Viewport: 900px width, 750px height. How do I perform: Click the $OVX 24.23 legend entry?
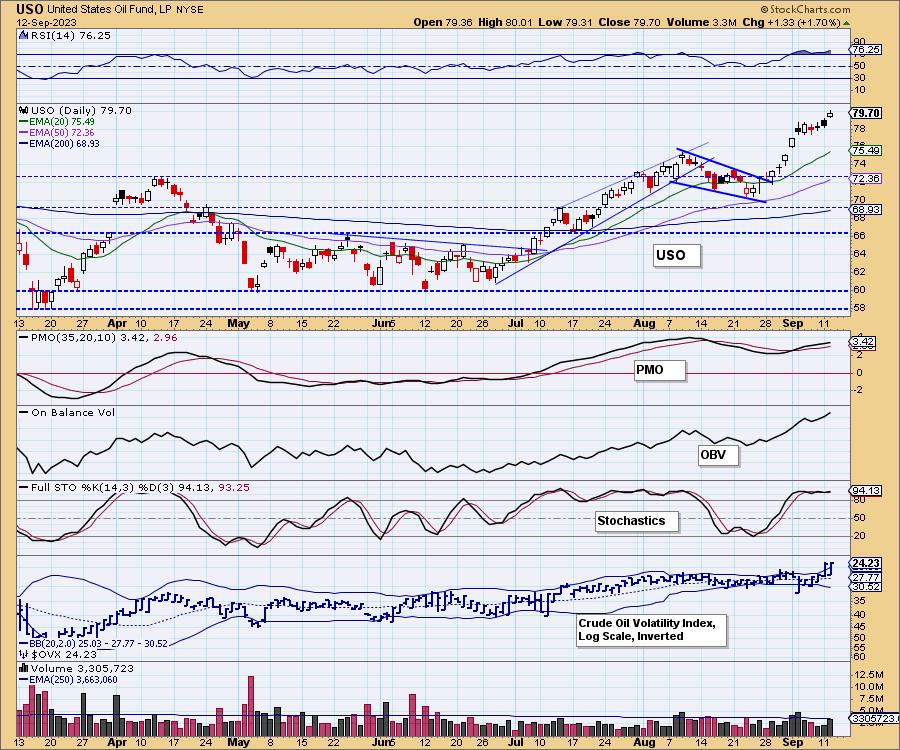click(x=59, y=654)
